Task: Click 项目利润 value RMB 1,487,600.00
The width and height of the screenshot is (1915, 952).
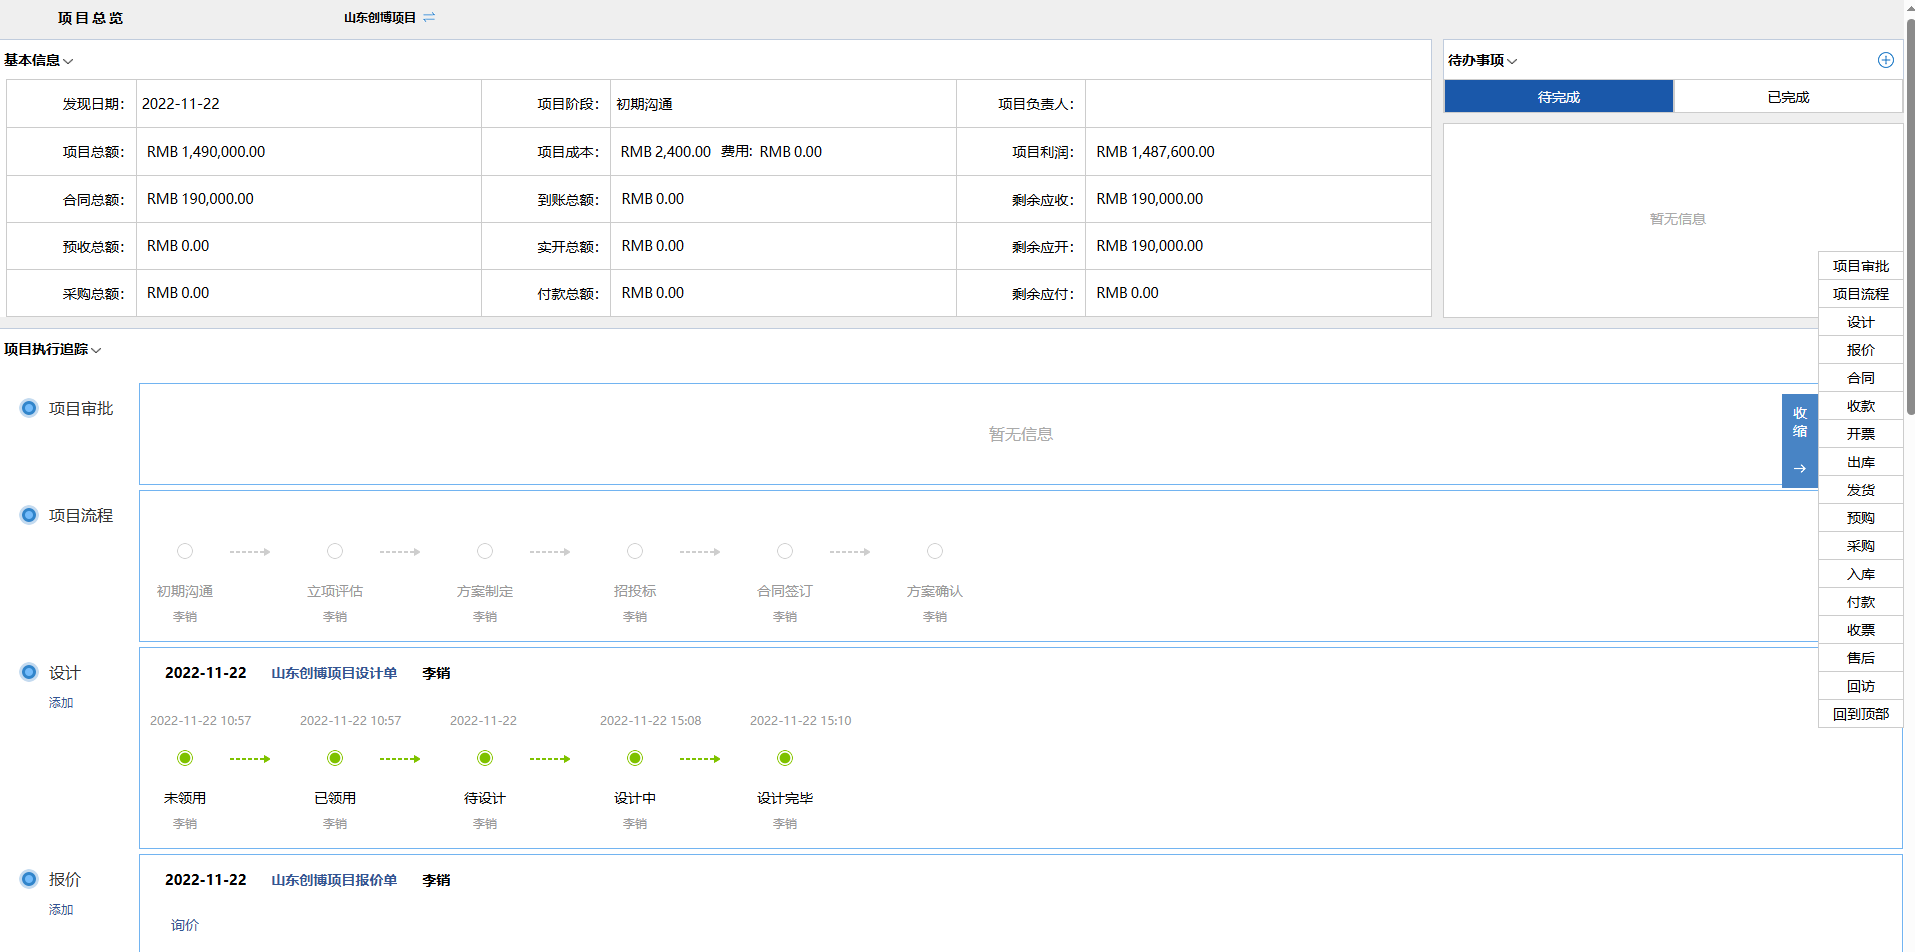Action: point(1155,152)
